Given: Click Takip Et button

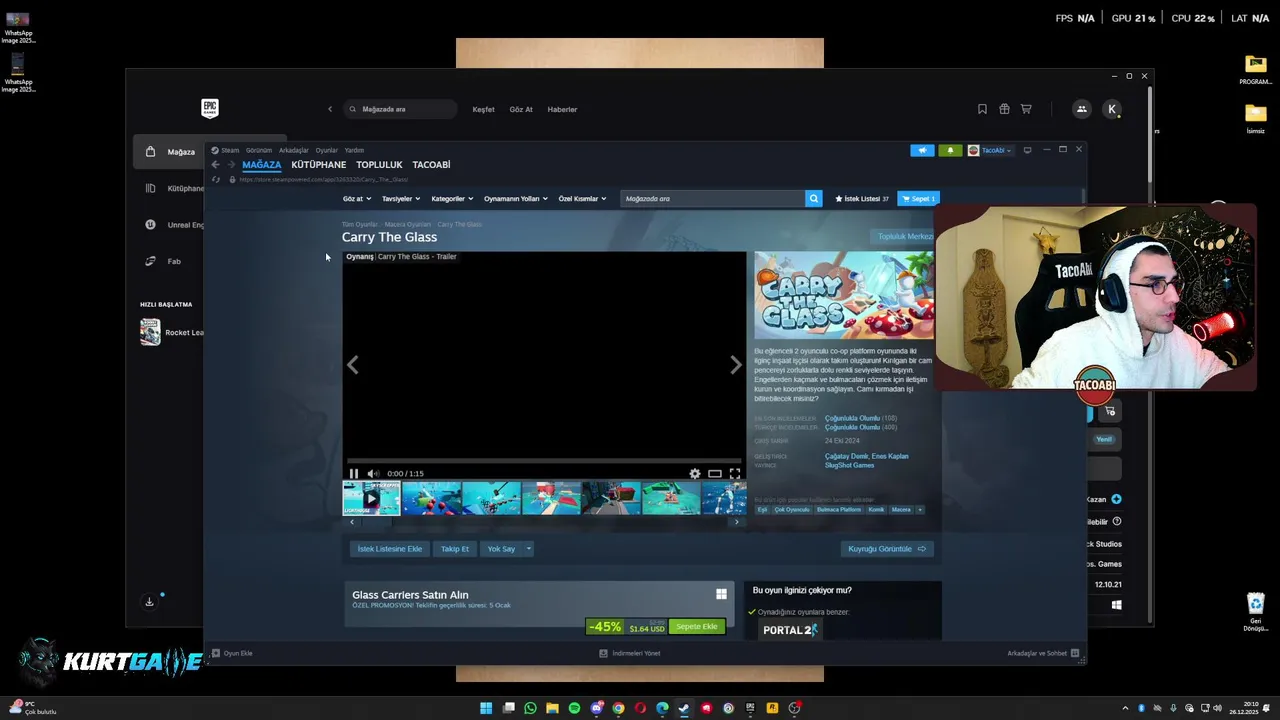Looking at the screenshot, I should (455, 549).
